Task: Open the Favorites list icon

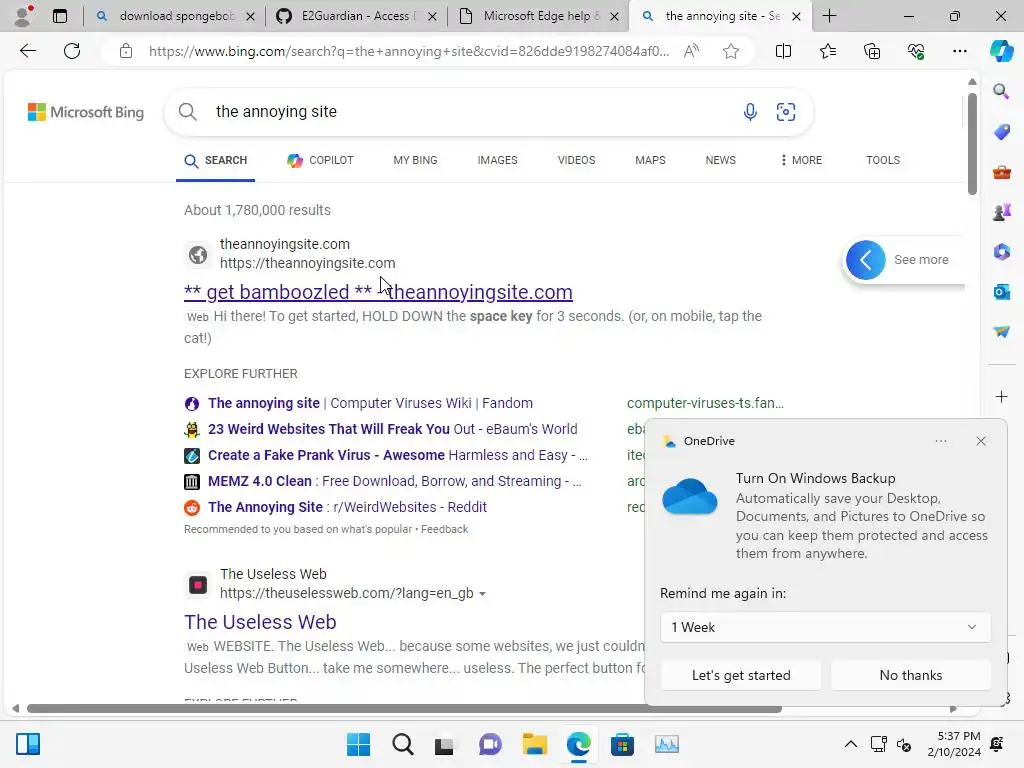Action: pos(827,51)
